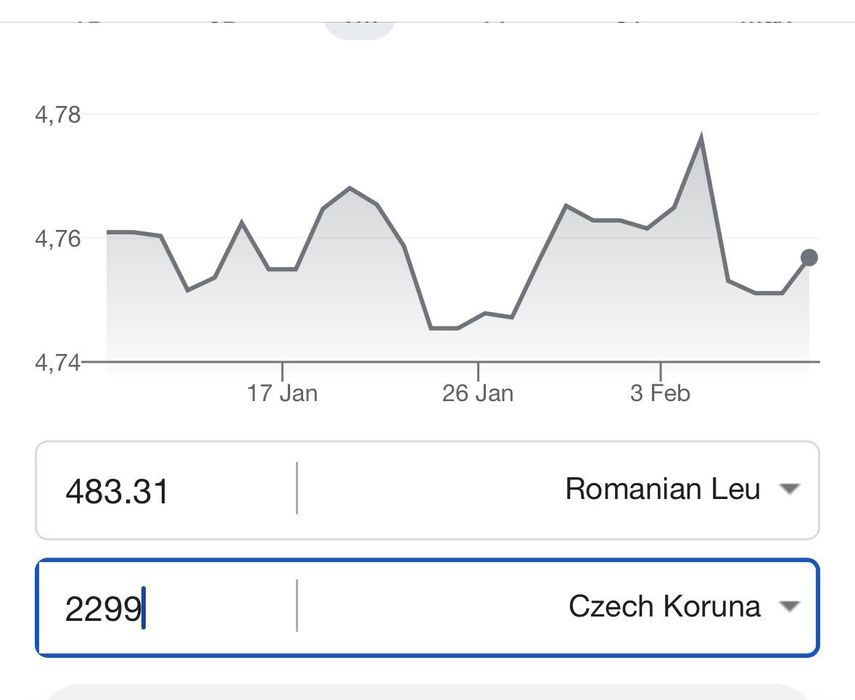The width and height of the screenshot is (855, 700).
Task: Open the Romanian Leu dropdown arrow
Action: tap(790, 490)
